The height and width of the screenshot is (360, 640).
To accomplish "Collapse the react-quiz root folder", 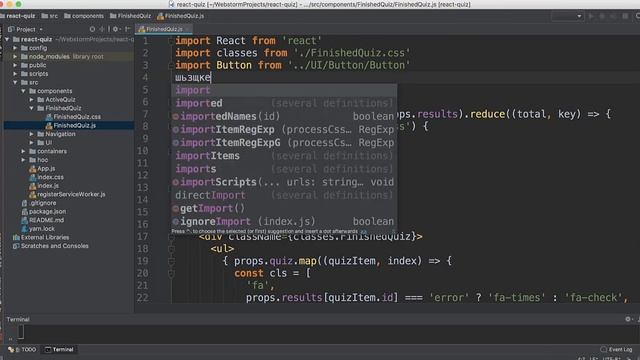I will point(7,39).
